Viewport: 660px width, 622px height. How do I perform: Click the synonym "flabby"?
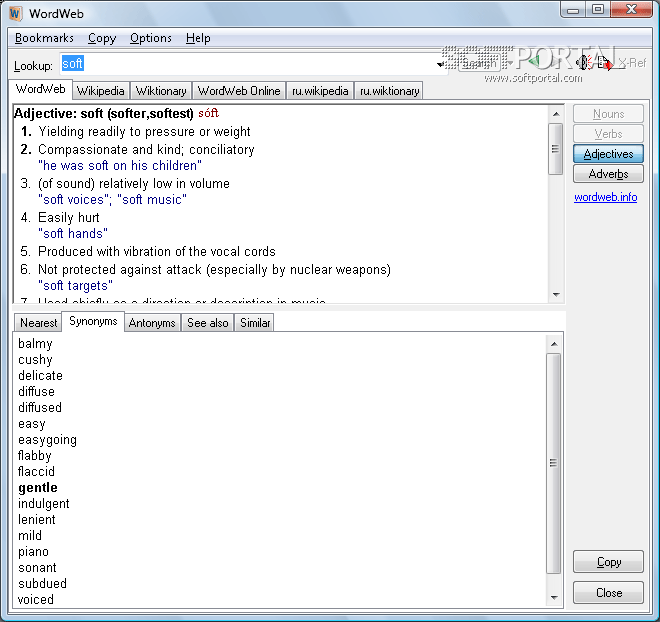coord(35,456)
